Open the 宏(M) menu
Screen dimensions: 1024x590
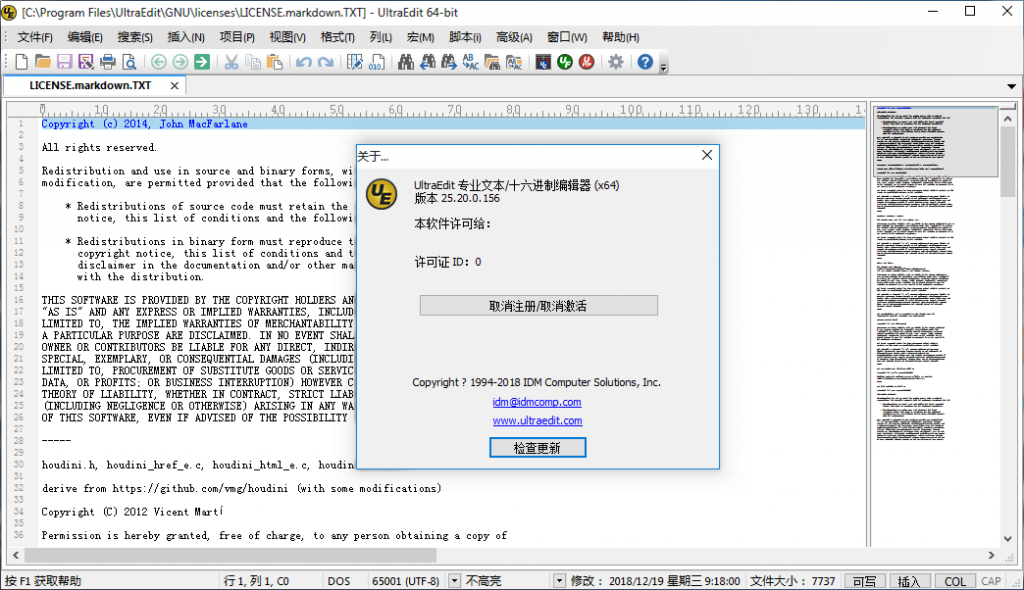421,37
